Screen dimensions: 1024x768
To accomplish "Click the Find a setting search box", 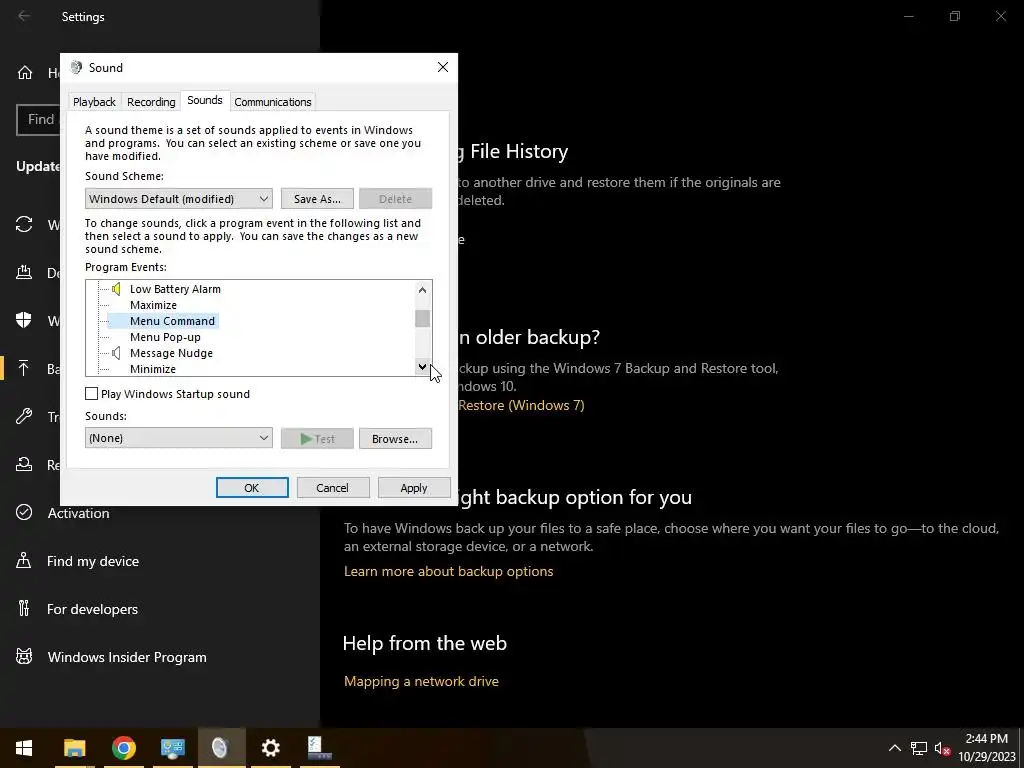I will click(38, 120).
